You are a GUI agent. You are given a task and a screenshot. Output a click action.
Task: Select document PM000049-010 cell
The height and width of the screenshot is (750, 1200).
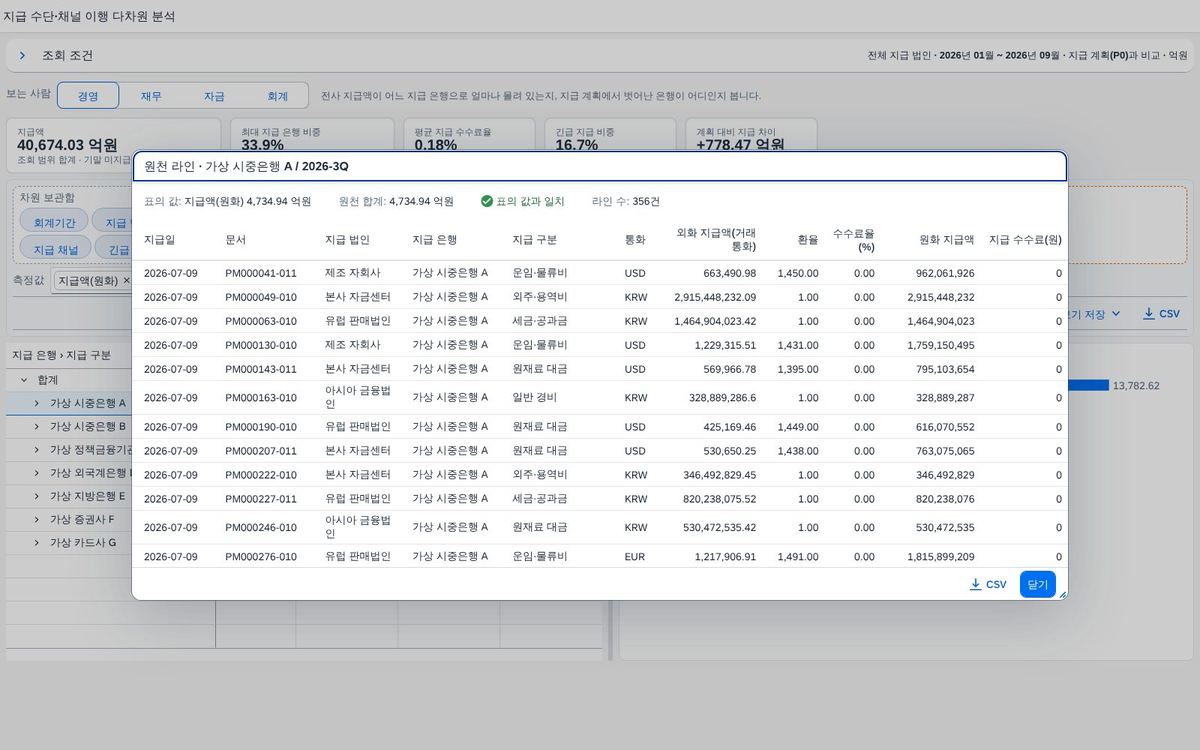pyautogui.click(x=261, y=297)
